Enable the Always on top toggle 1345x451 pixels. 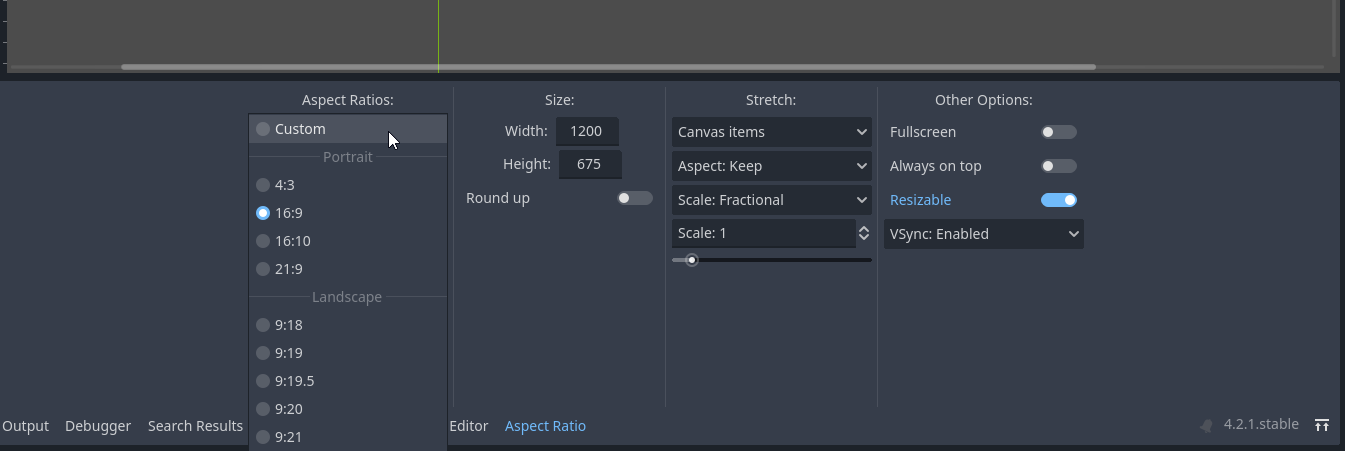pyautogui.click(x=1059, y=166)
